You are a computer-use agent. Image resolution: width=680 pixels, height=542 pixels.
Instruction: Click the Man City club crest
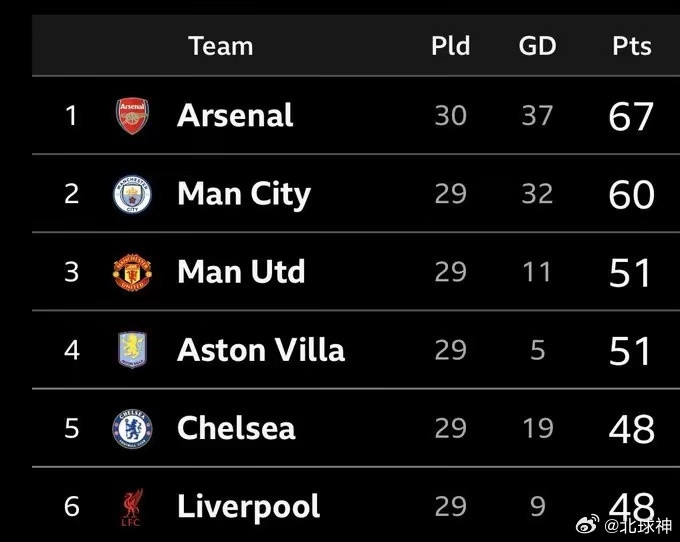(132, 194)
